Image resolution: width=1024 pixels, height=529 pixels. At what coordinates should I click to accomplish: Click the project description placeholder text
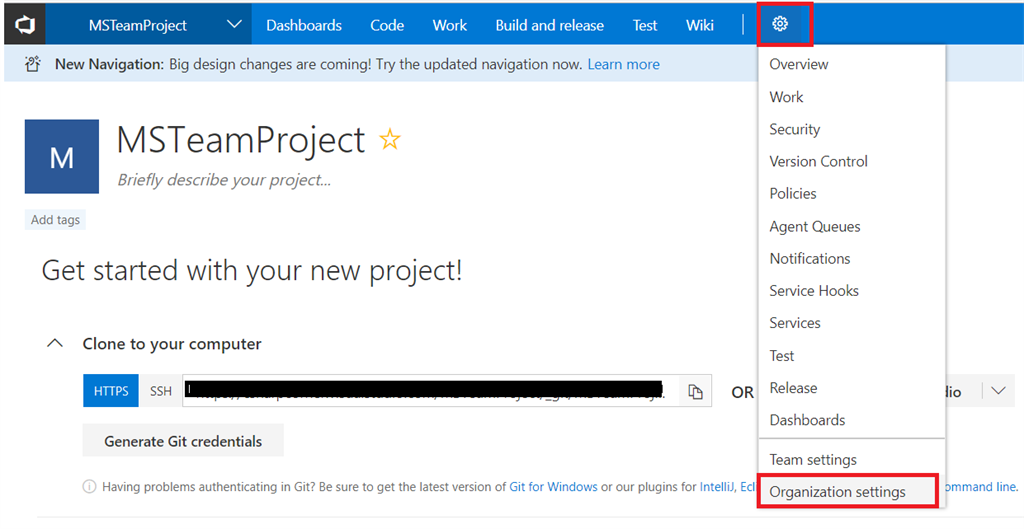click(x=224, y=180)
